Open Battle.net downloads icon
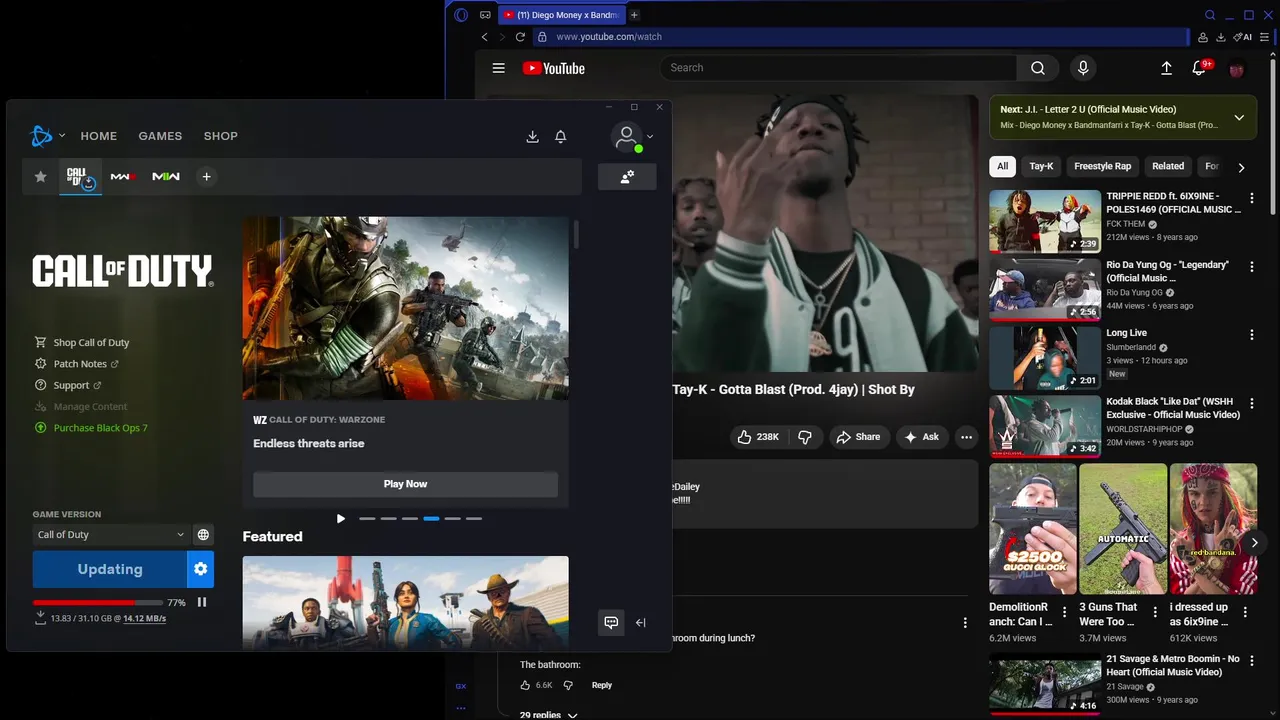The width and height of the screenshot is (1280, 720). 532,136
